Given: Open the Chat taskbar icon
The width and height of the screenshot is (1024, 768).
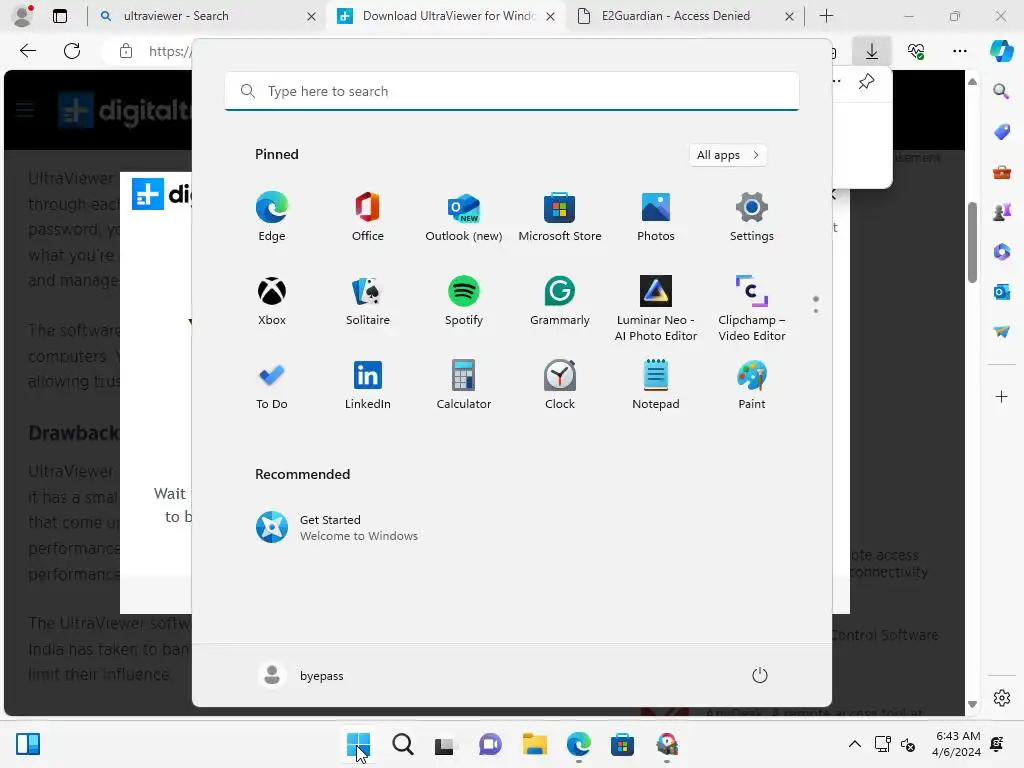Looking at the screenshot, I should (x=490, y=744).
